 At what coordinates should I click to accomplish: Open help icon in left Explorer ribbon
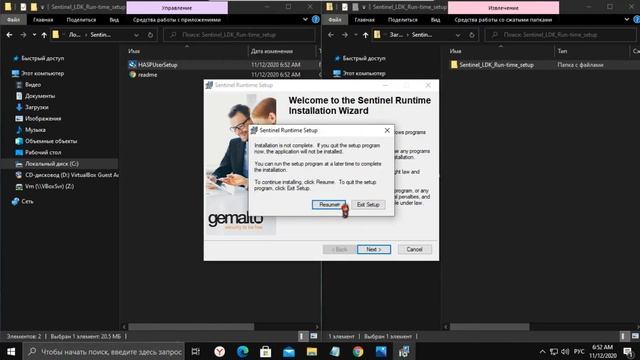pos(316,19)
